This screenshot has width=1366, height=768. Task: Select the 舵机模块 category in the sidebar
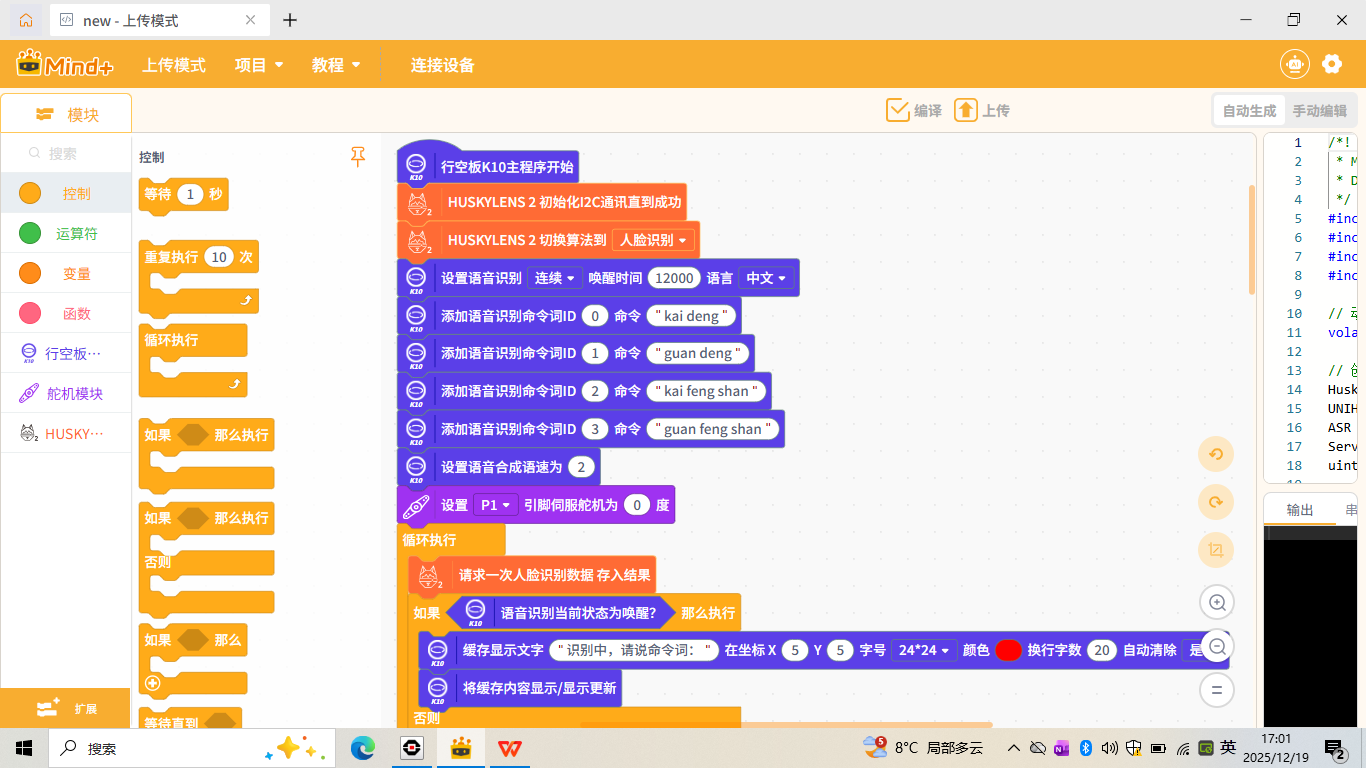coord(66,392)
